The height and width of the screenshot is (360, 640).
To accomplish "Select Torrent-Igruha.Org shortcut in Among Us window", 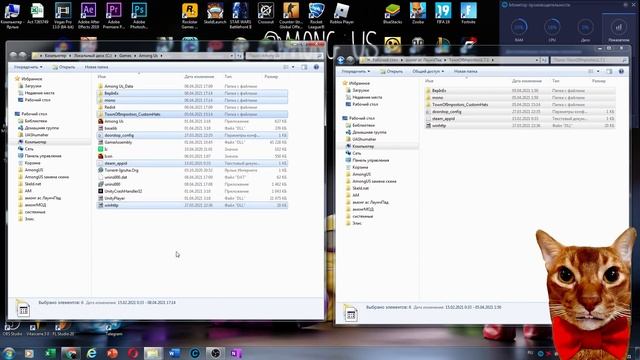I will (x=192, y=170).
